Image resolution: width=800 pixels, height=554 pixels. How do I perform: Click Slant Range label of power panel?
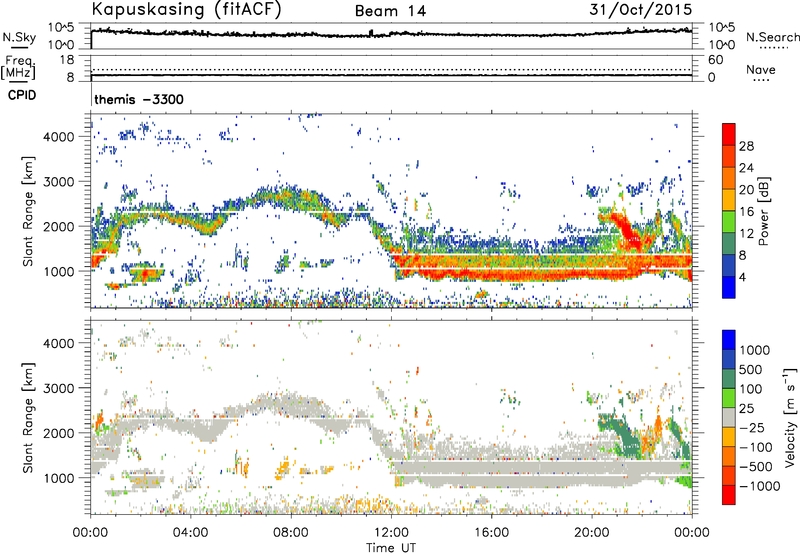(28, 211)
